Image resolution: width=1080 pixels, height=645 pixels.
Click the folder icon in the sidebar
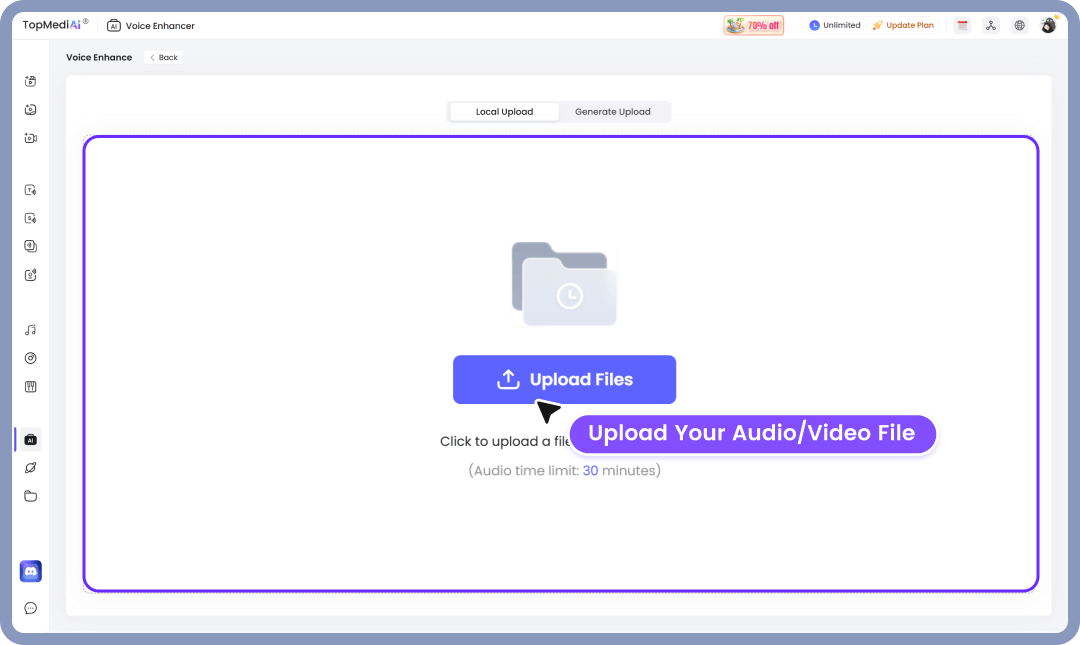30,495
